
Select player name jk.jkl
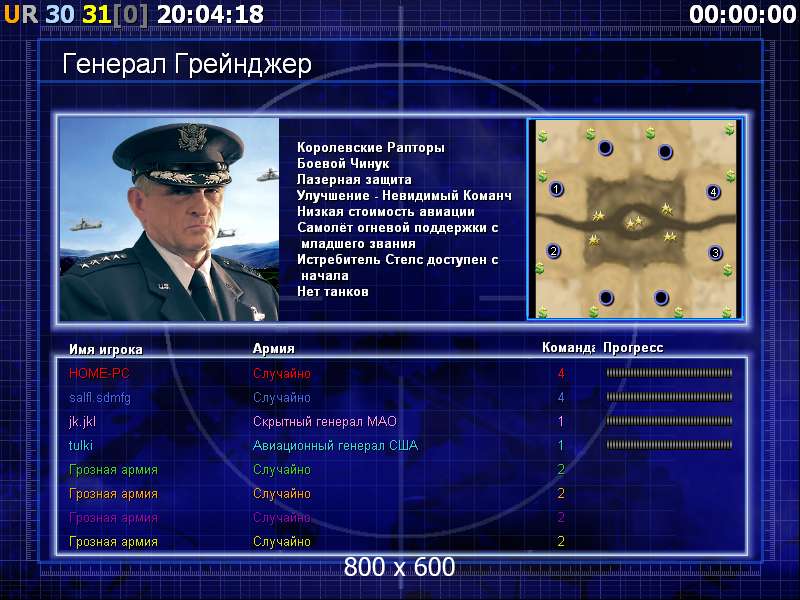coord(82,421)
